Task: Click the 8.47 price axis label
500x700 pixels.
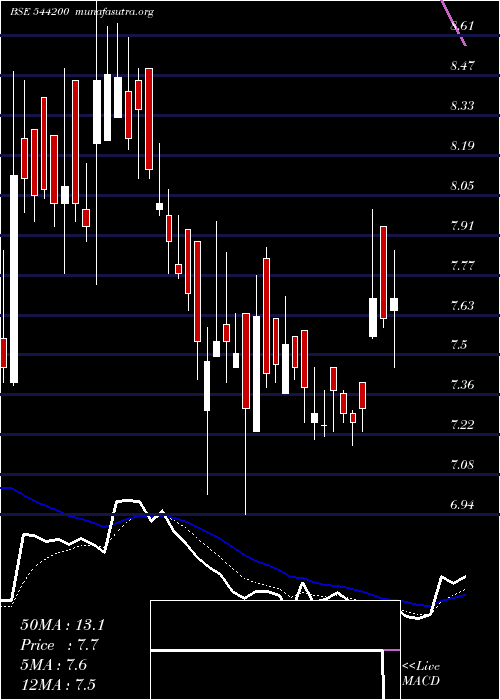Action: 462,67
